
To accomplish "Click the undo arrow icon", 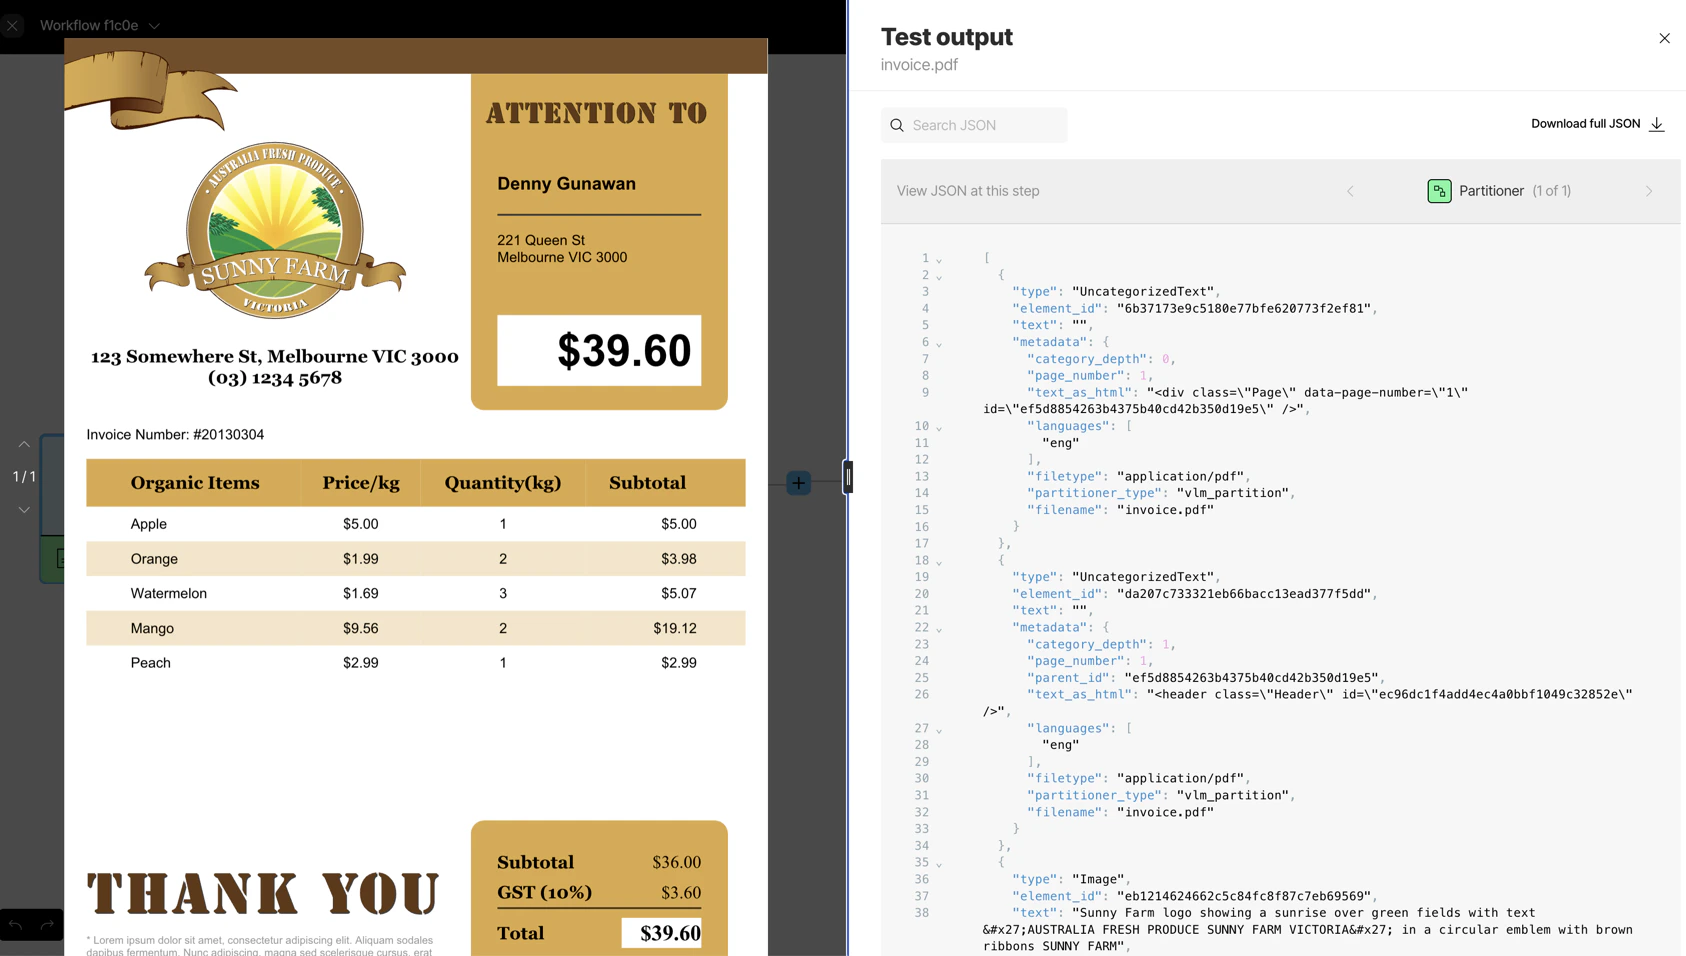I will 16,926.
